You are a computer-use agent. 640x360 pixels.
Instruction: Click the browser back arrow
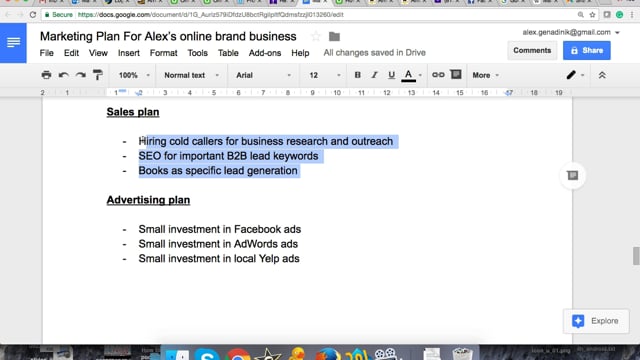(8, 15)
